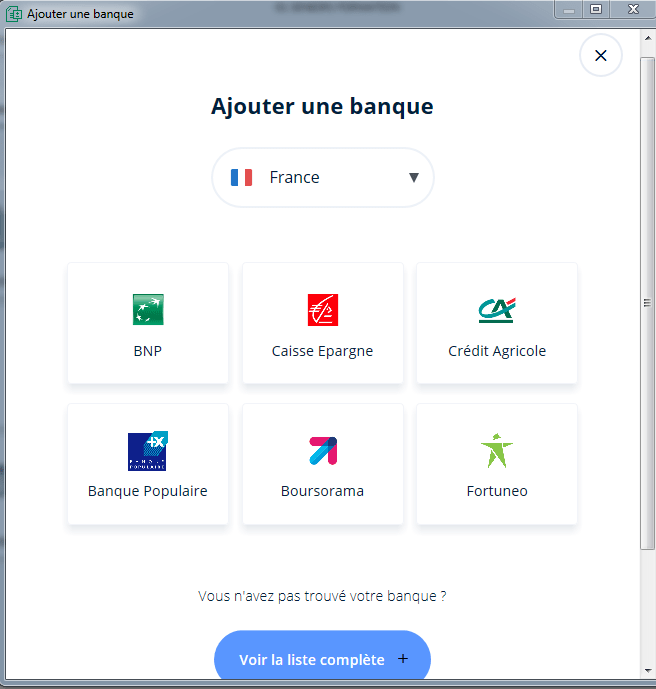The height and width of the screenshot is (689, 656).
Task: Click the French flag icon
Action: point(241,178)
